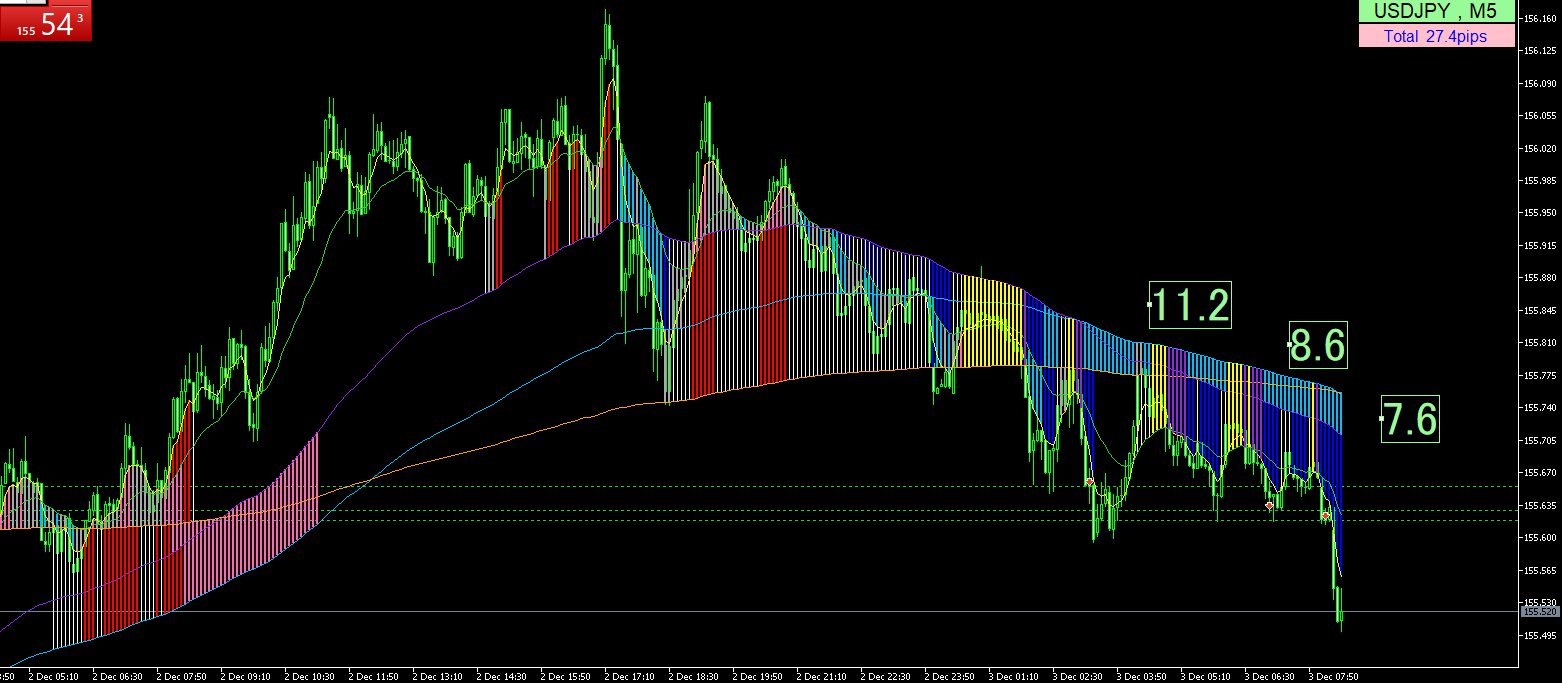The image size is (1562, 683).
Task: Click the 2 Dec 09:10 time label
Action: 245,676
